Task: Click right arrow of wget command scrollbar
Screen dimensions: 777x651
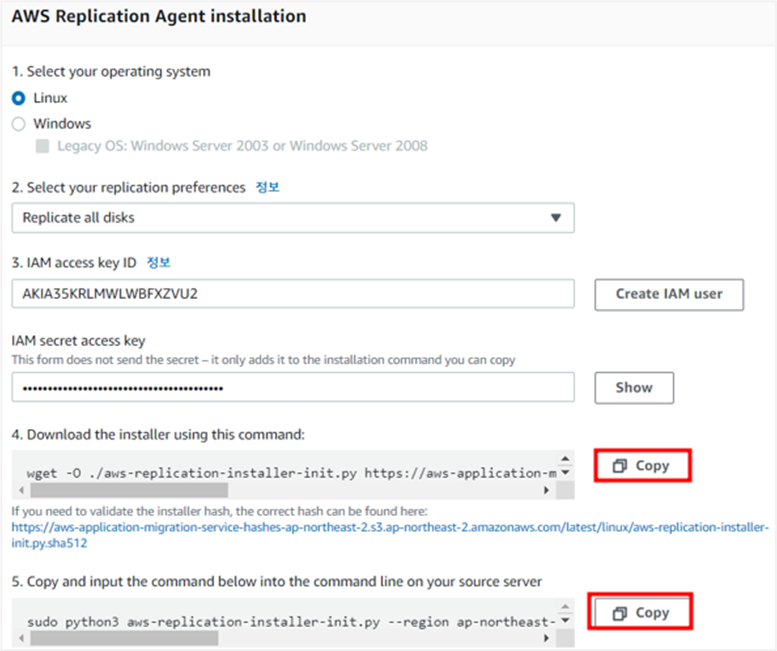Action: pyautogui.click(x=547, y=490)
